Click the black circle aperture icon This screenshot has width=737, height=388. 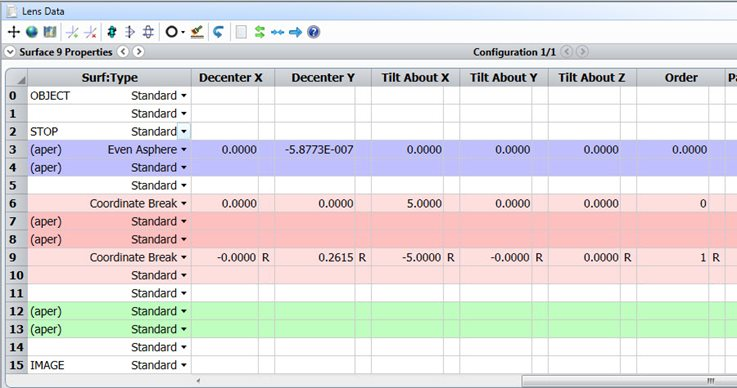[x=172, y=32]
